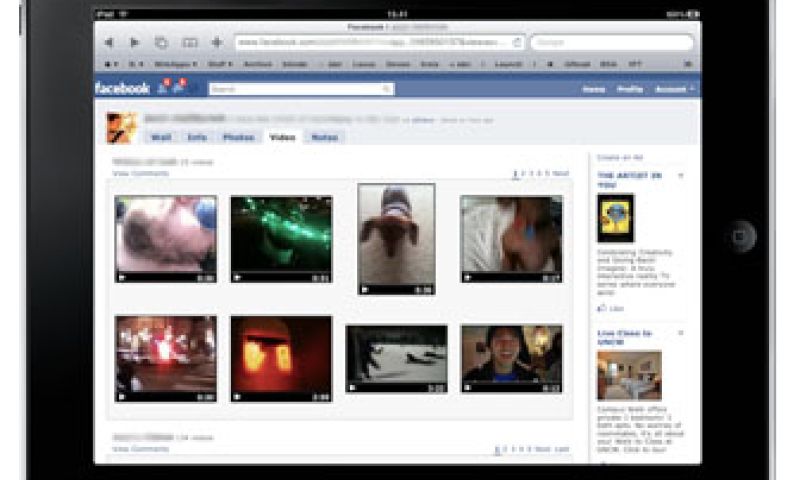Open the Account dropdown menu
The height and width of the screenshot is (480, 800).
[674, 89]
